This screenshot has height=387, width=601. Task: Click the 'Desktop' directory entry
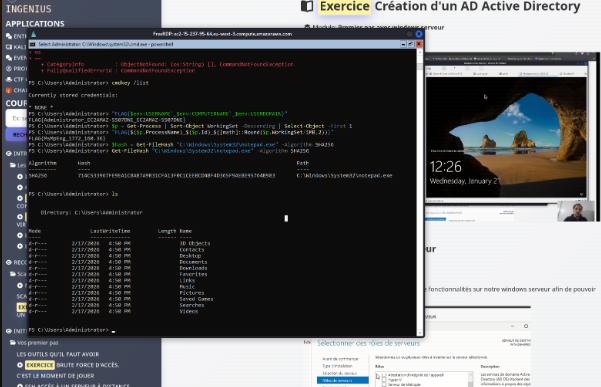coord(190,256)
